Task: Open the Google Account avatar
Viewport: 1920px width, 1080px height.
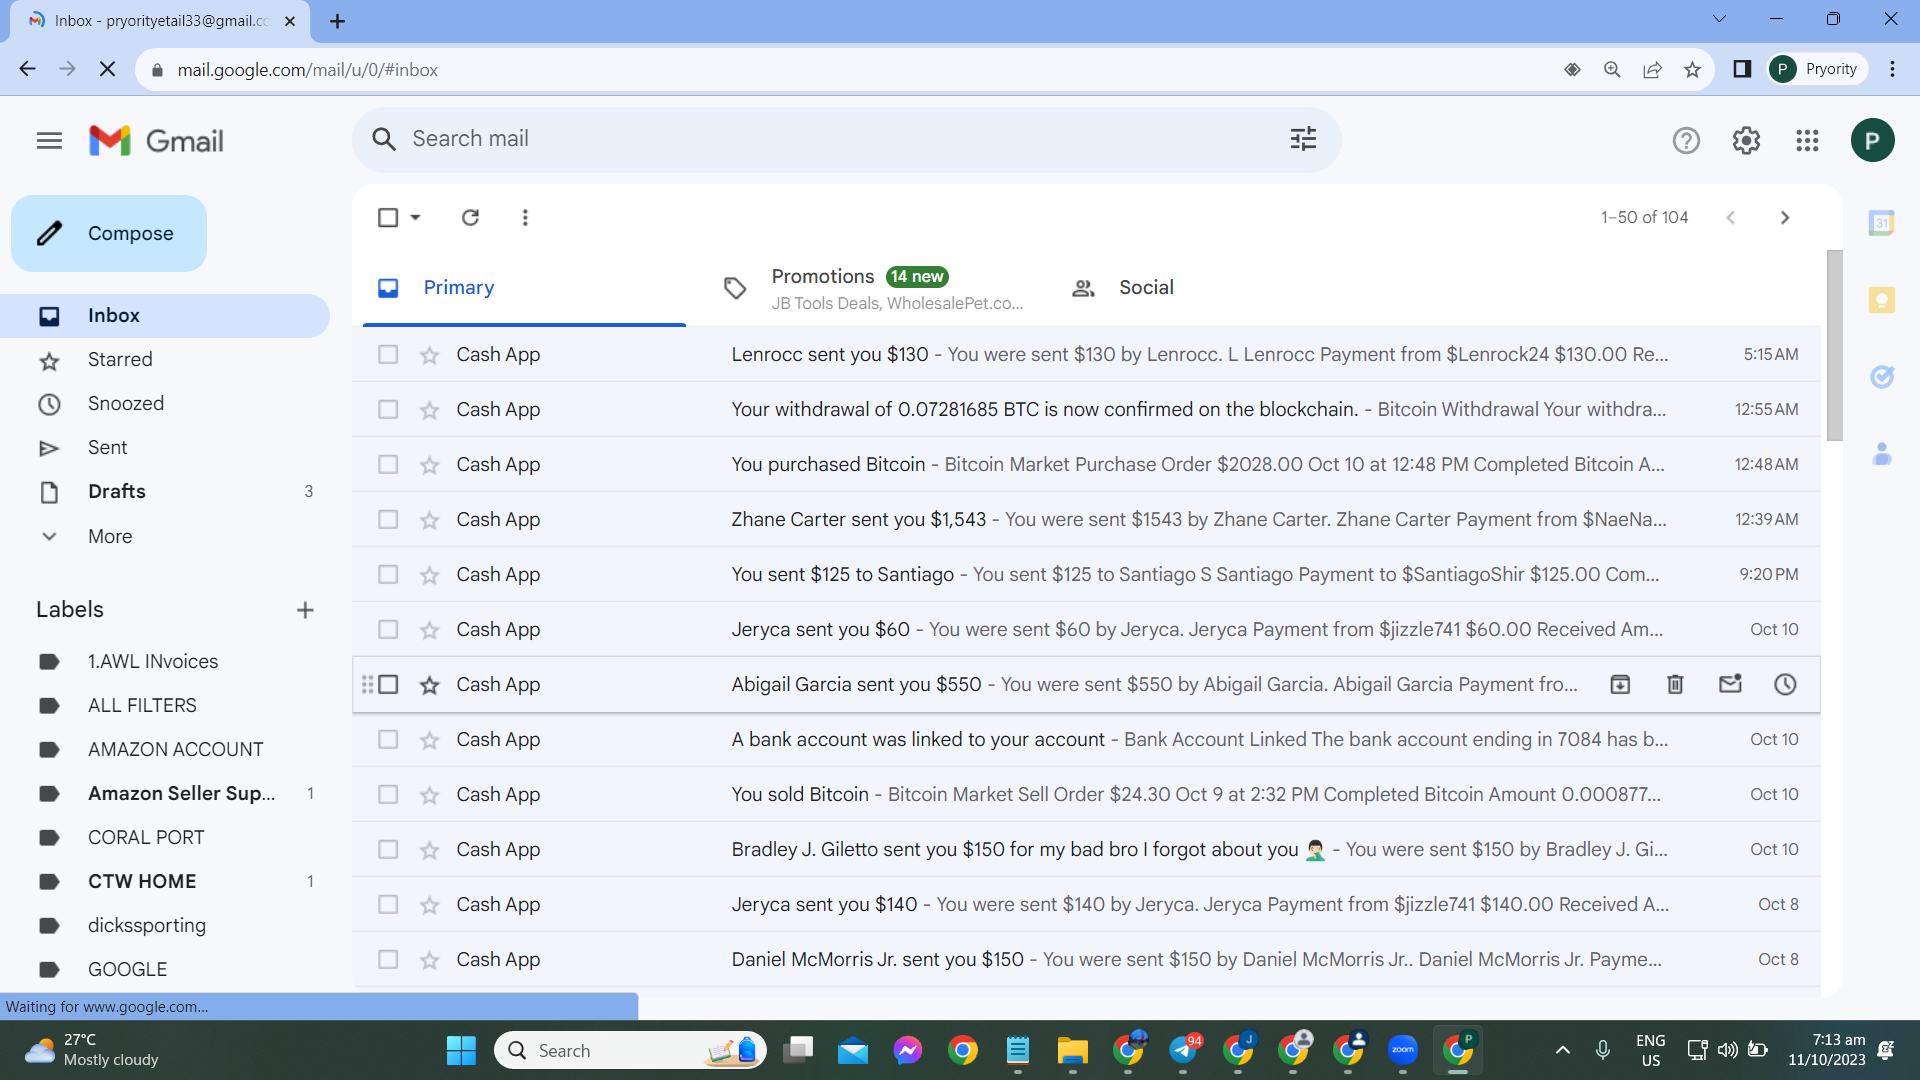Action: (1872, 141)
